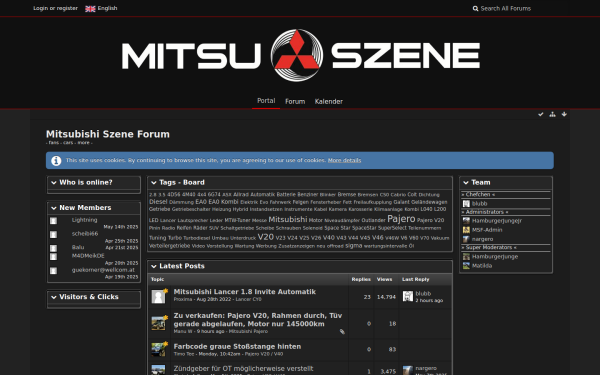Click the checkmark mark-all-read icon
Image resolution: width=600 pixels, height=375 pixels.
(x=541, y=114)
